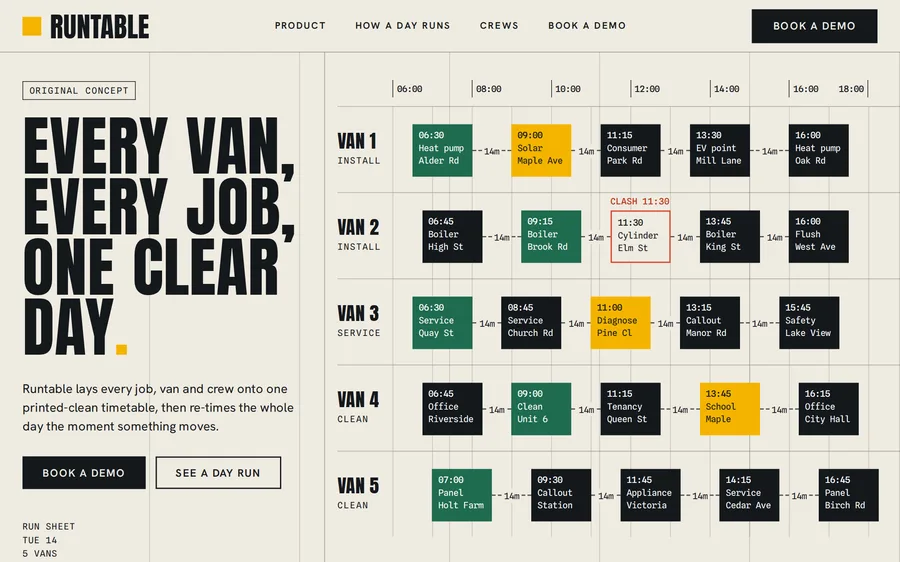Click the 12:00 timeline header marker

tap(646, 89)
